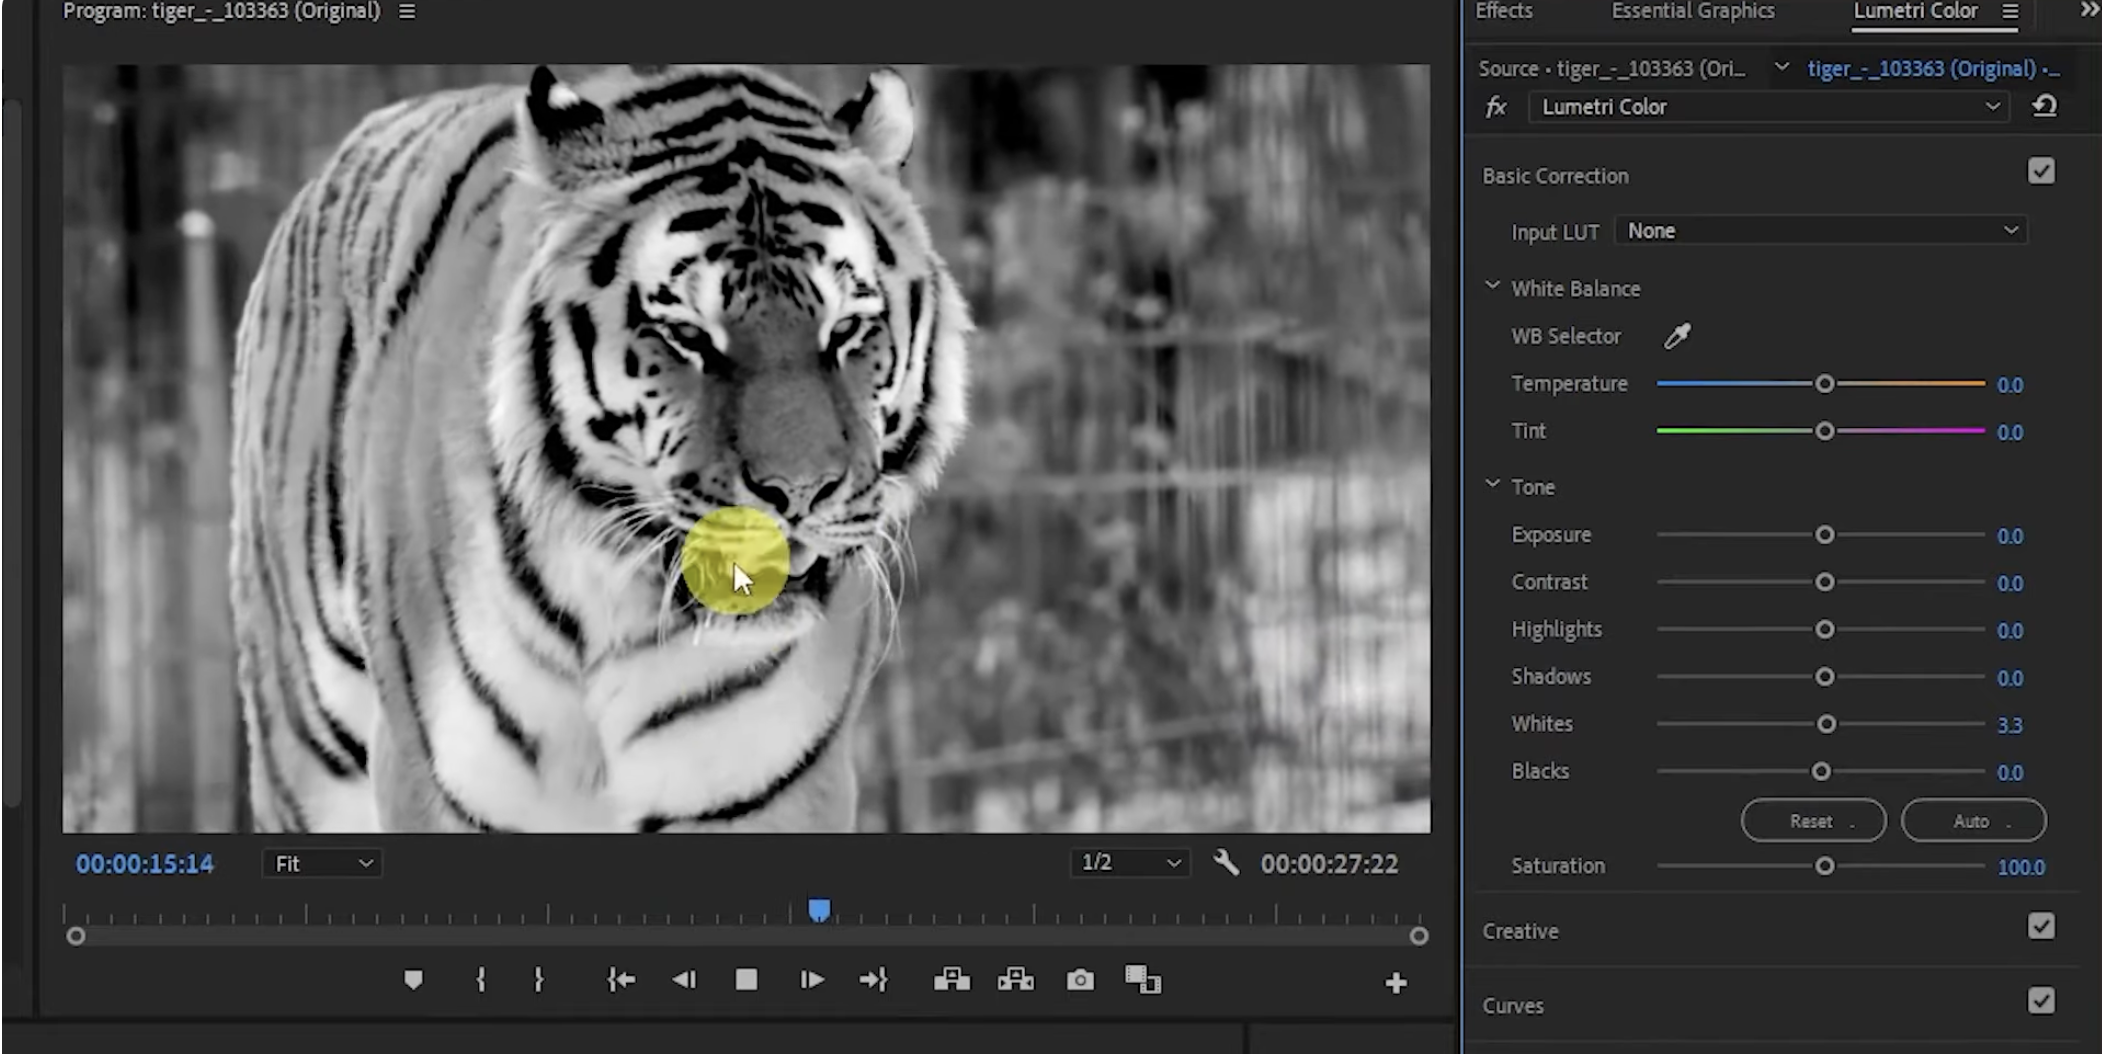Step forward one frame

click(x=811, y=980)
